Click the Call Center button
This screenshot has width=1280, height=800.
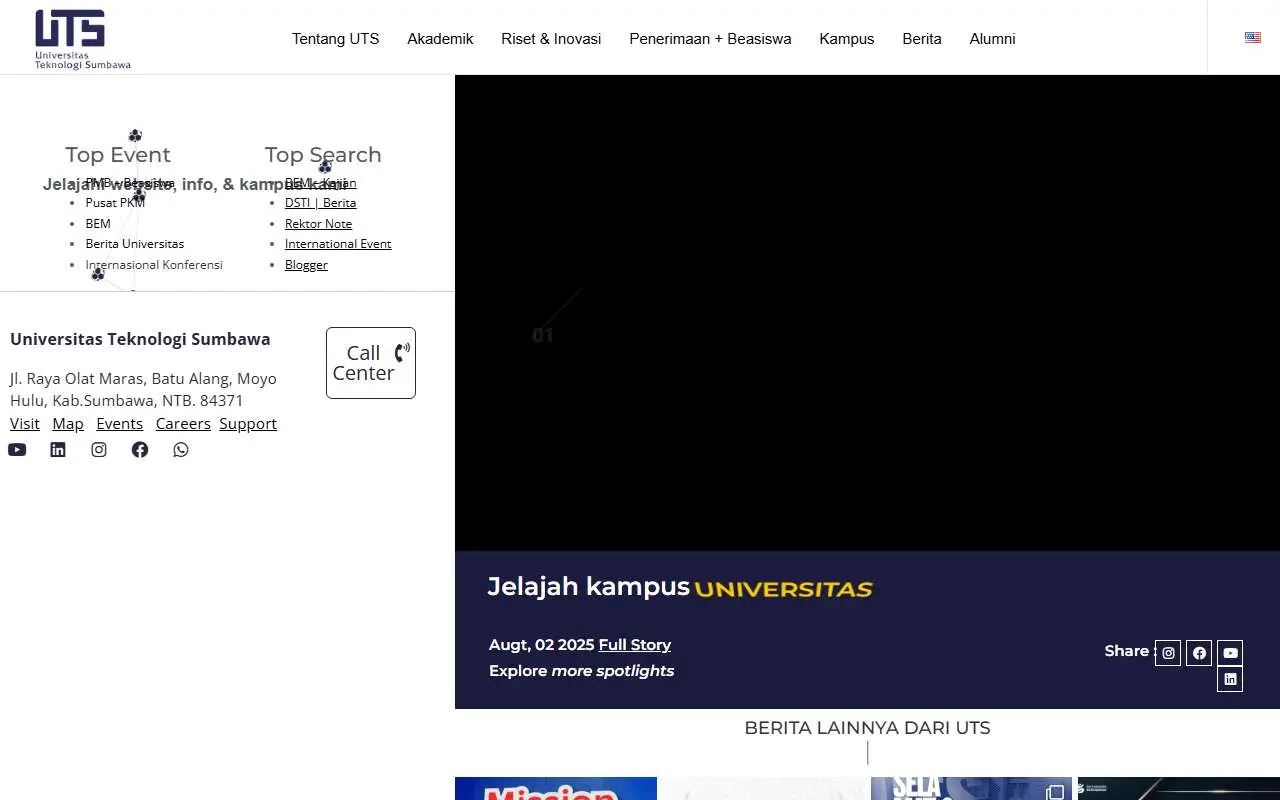371,363
